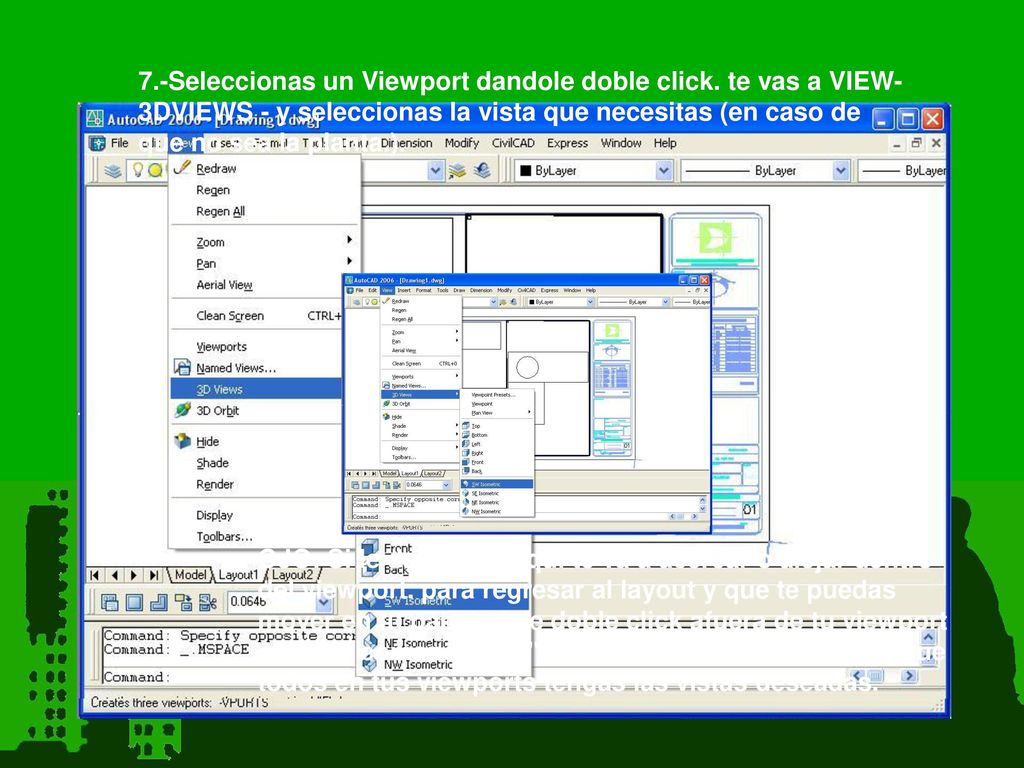
Task: Select the Left view icon in small submenu
Action: 466,443
